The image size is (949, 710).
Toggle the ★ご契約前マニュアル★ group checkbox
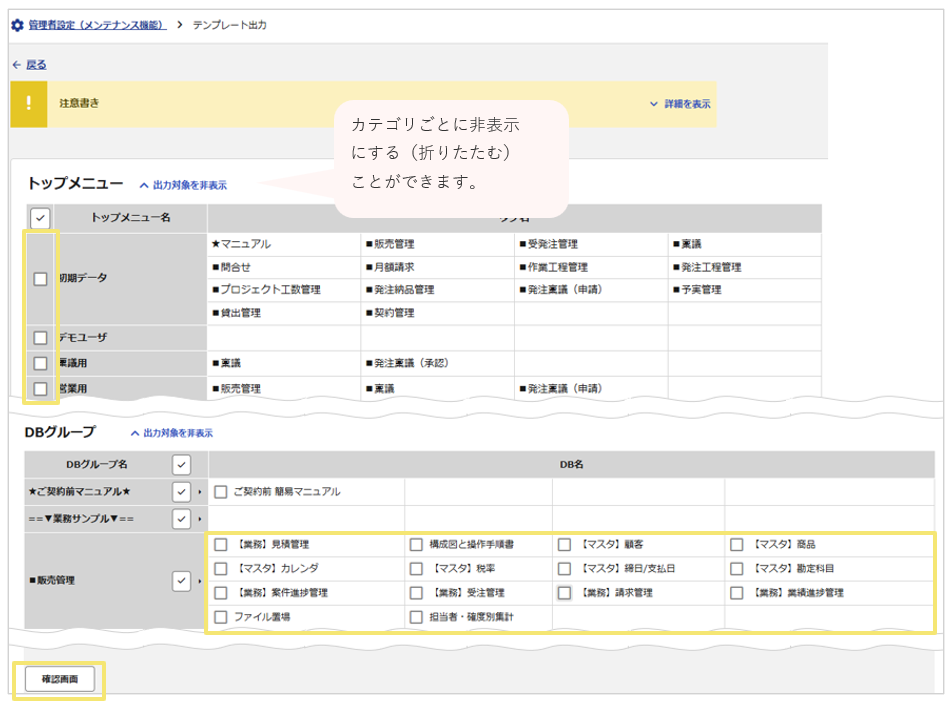pyautogui.click(x=182, y=492)
